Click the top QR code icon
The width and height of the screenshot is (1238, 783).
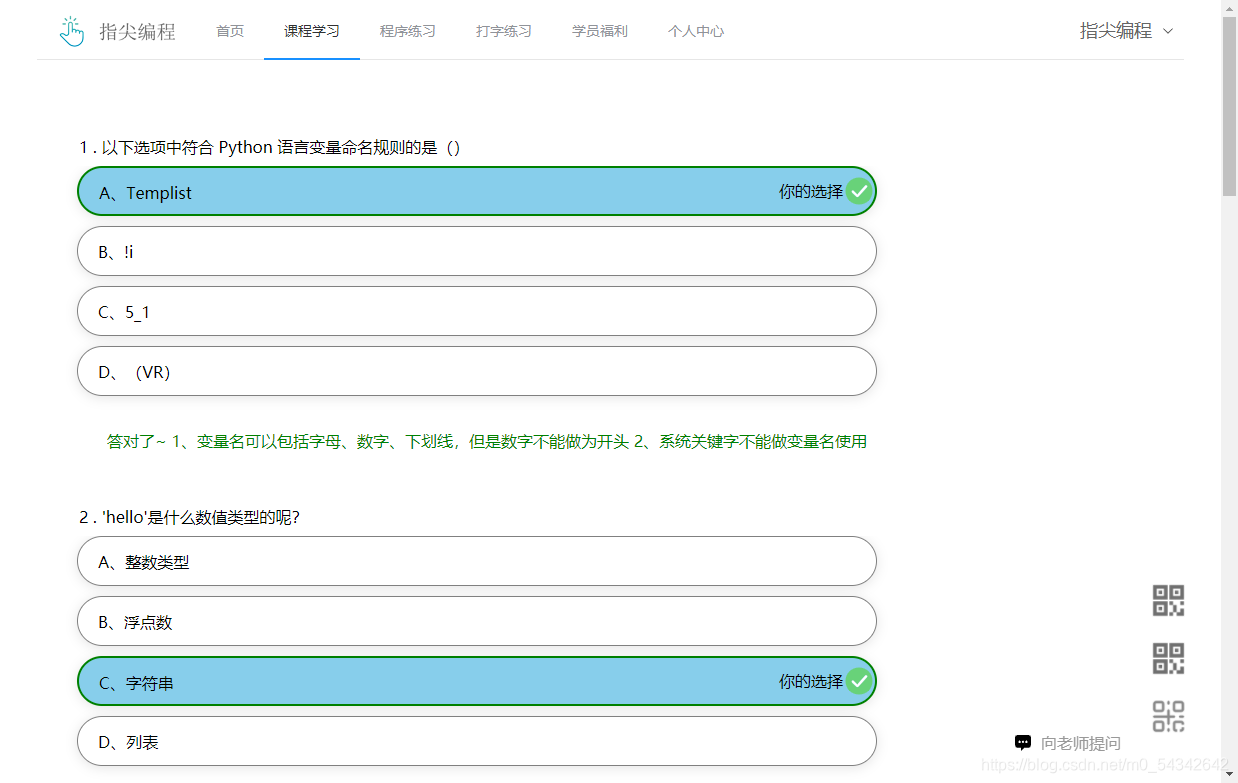(x=1168, y=600)
